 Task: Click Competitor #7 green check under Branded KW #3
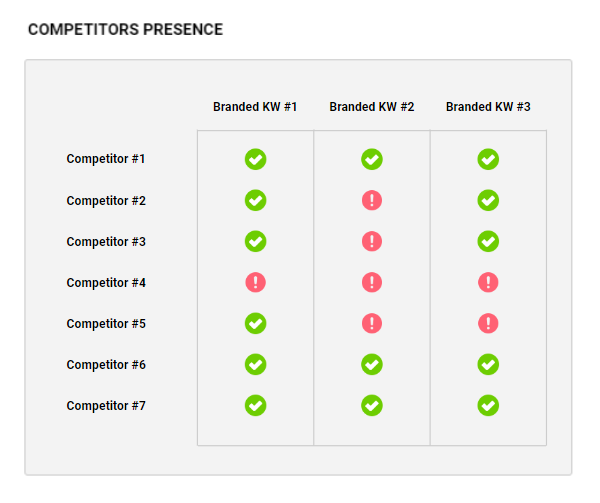pos(488,405)
